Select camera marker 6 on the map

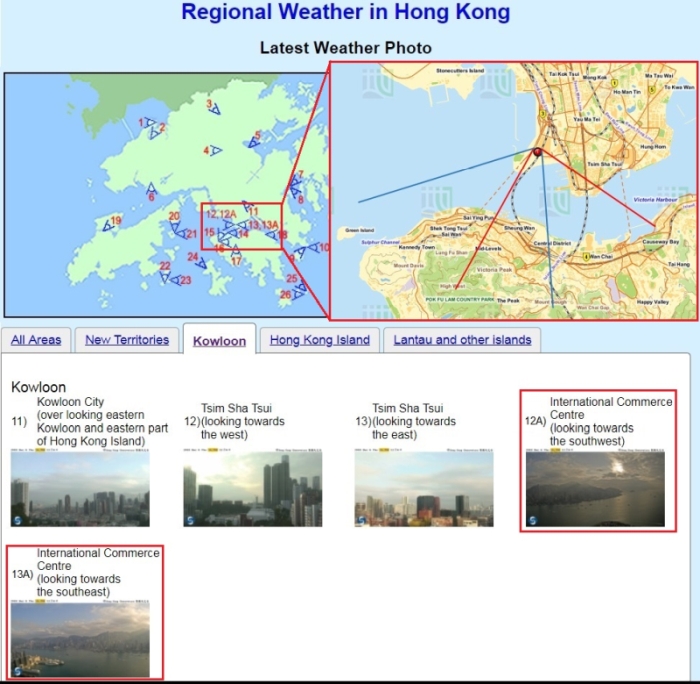tap(151, 188)
